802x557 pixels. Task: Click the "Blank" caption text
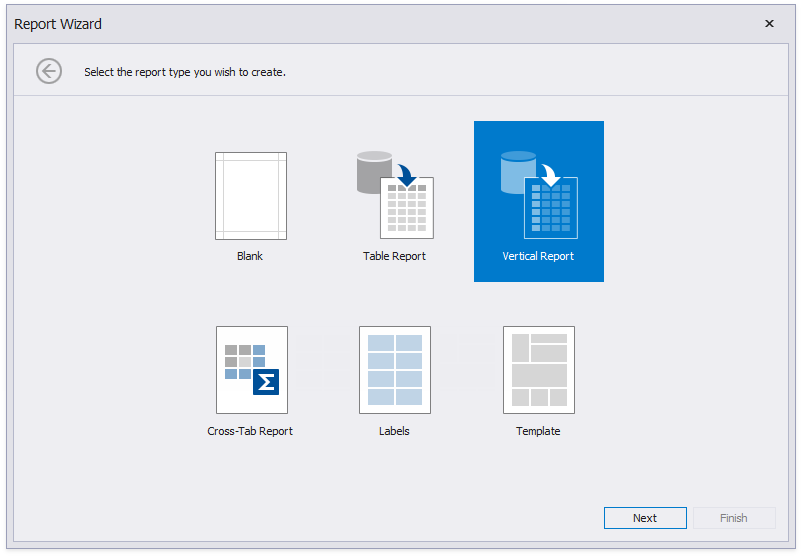coord(250,256)
